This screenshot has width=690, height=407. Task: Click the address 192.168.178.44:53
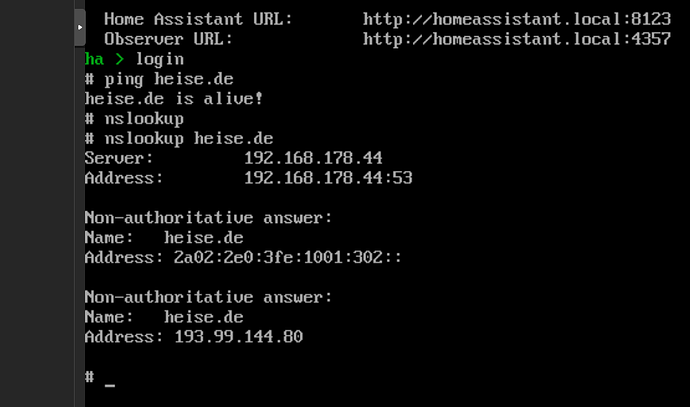[328, 178]
